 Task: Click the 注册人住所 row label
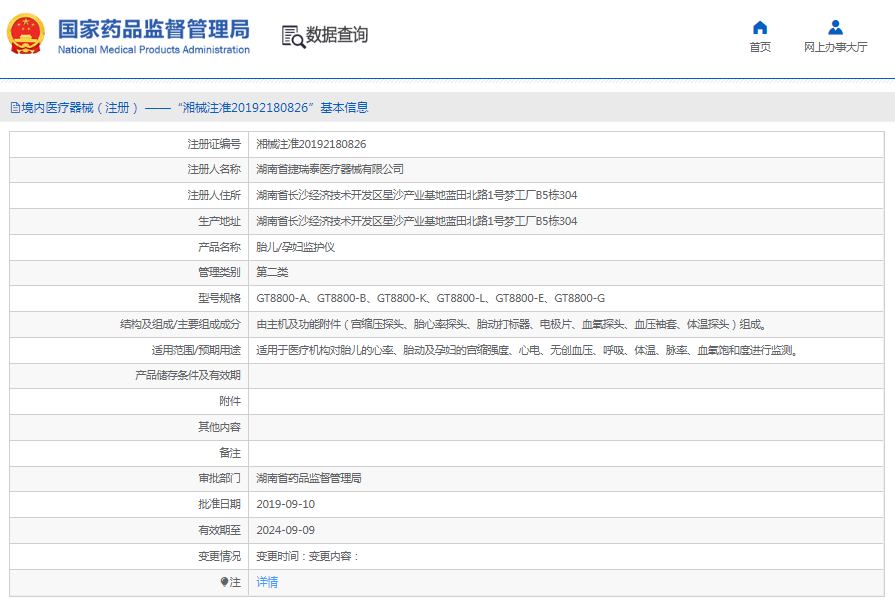pos(214,195)
